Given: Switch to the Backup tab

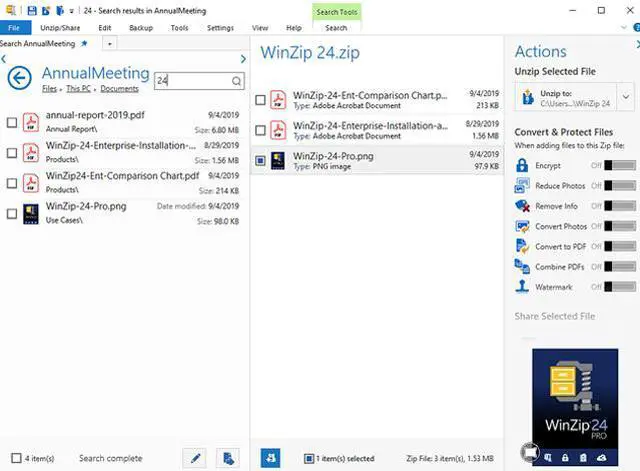Looking at the screenshot, I should [x=141, y=28].
